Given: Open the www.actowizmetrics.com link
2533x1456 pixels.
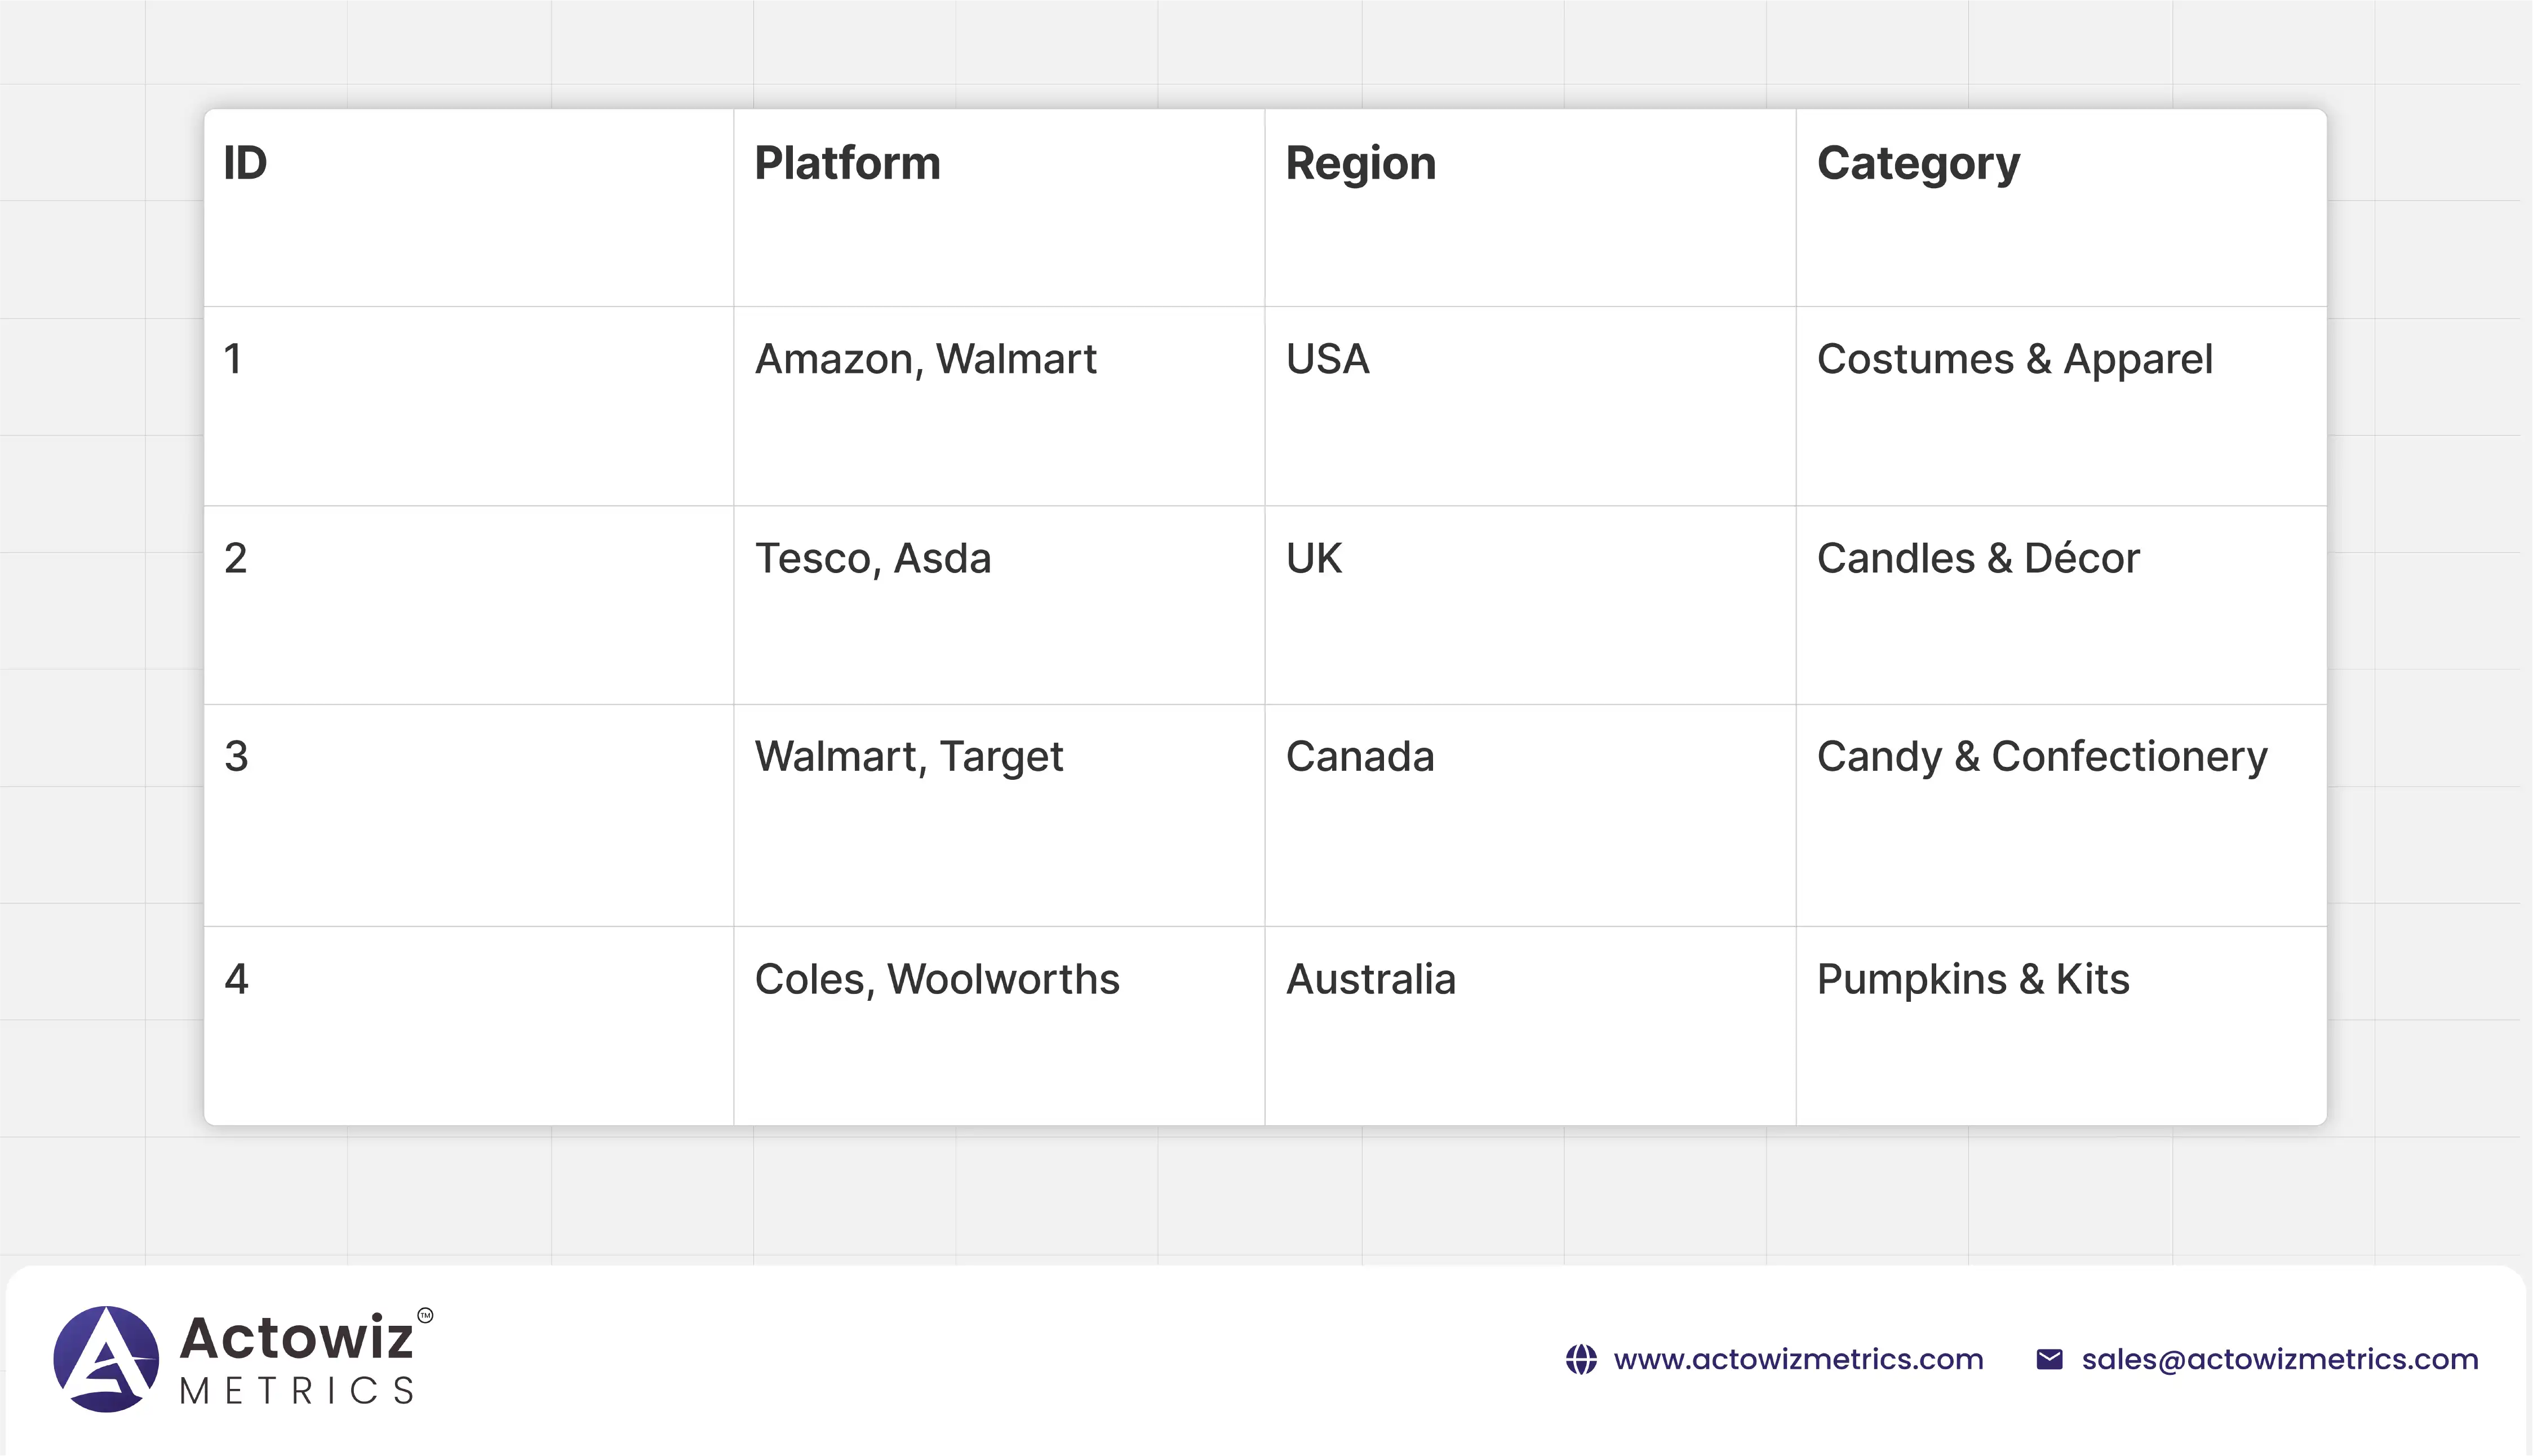Looking at the screenshot, I should click(1798, 1360).
